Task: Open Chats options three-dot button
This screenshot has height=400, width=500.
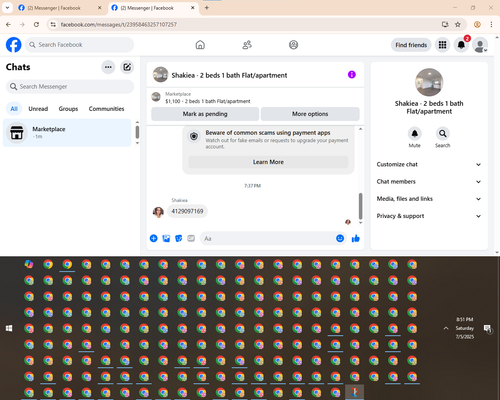Action: (108, 67)
